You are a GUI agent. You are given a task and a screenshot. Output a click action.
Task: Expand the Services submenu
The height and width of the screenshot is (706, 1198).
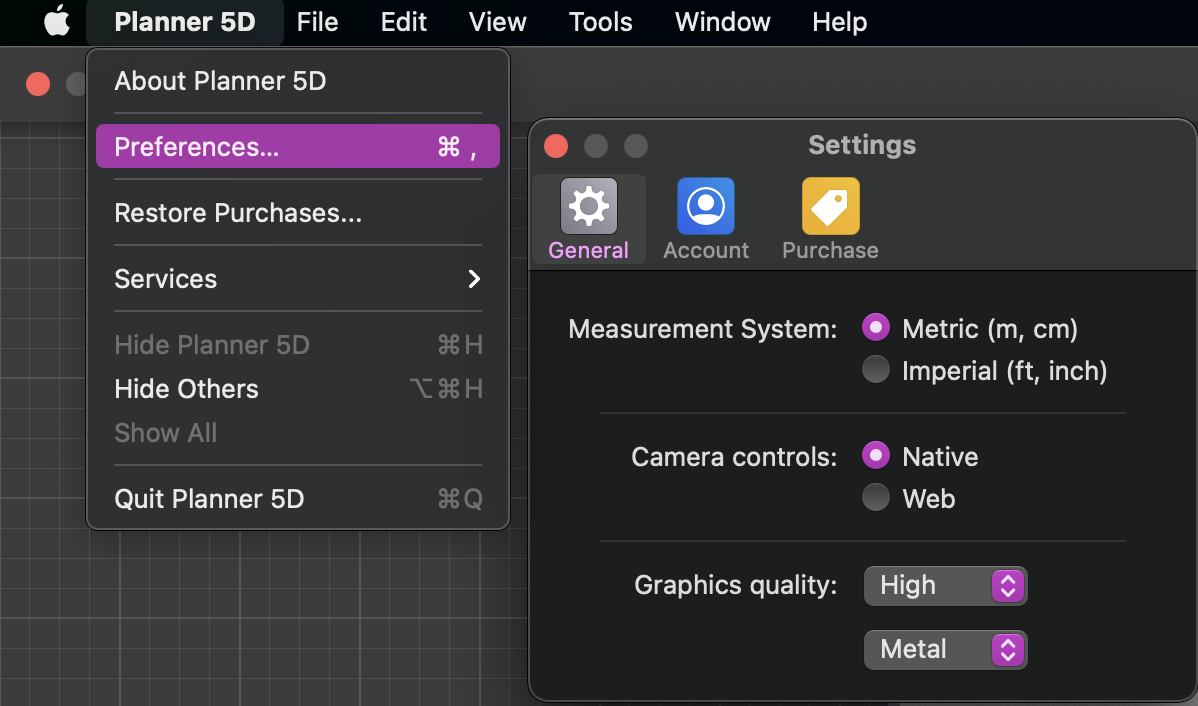click(298, 279)
